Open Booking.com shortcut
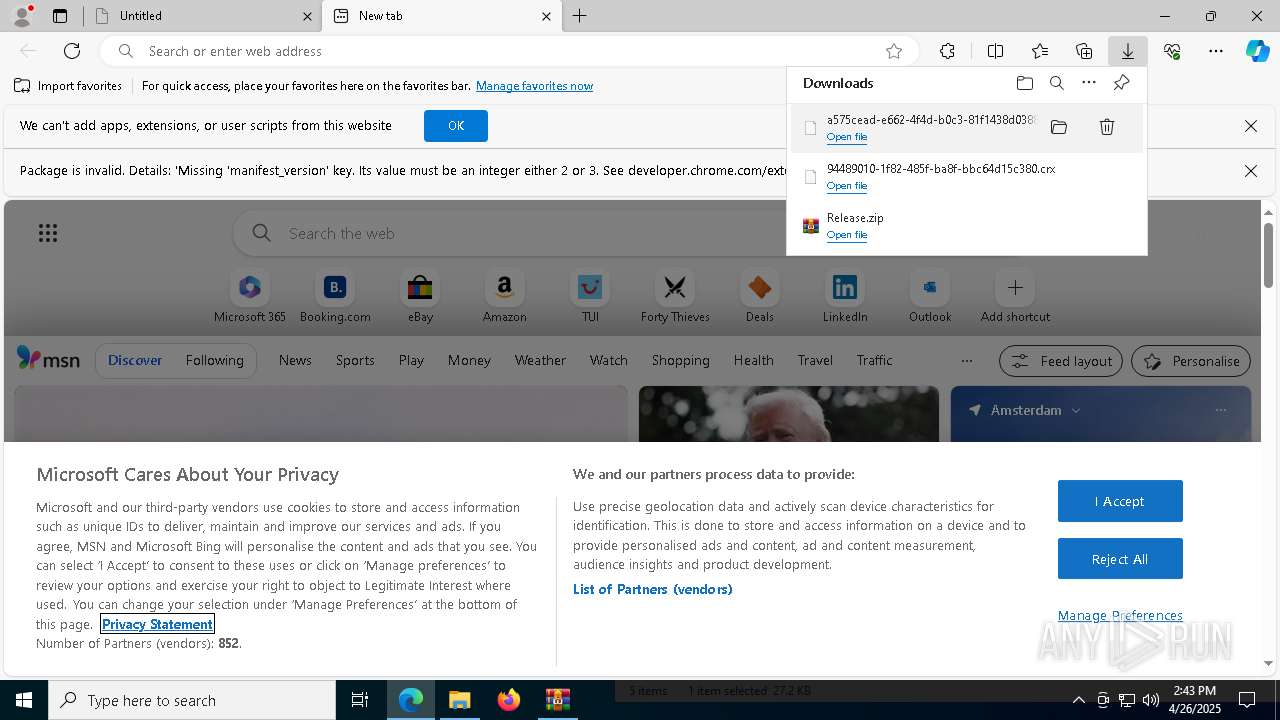The image size is (1280, 720). click(x=335, y=297)
